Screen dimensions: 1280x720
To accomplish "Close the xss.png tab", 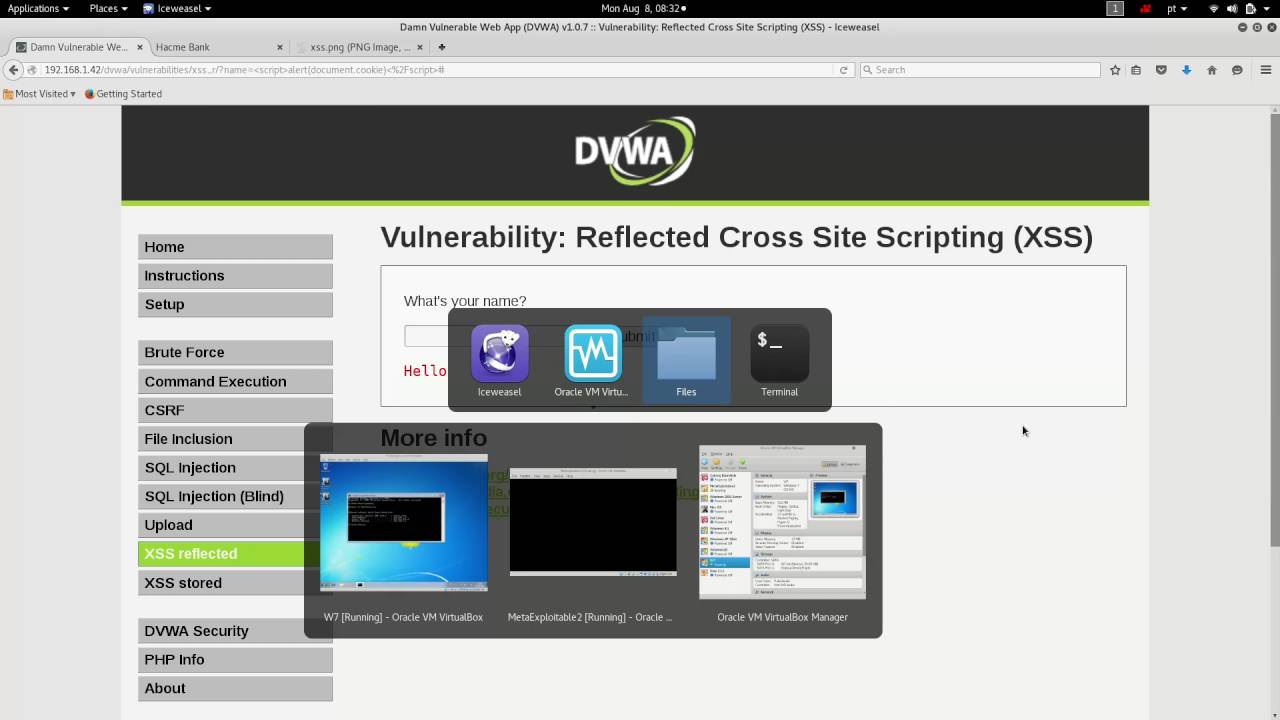I will click(422, 47).
